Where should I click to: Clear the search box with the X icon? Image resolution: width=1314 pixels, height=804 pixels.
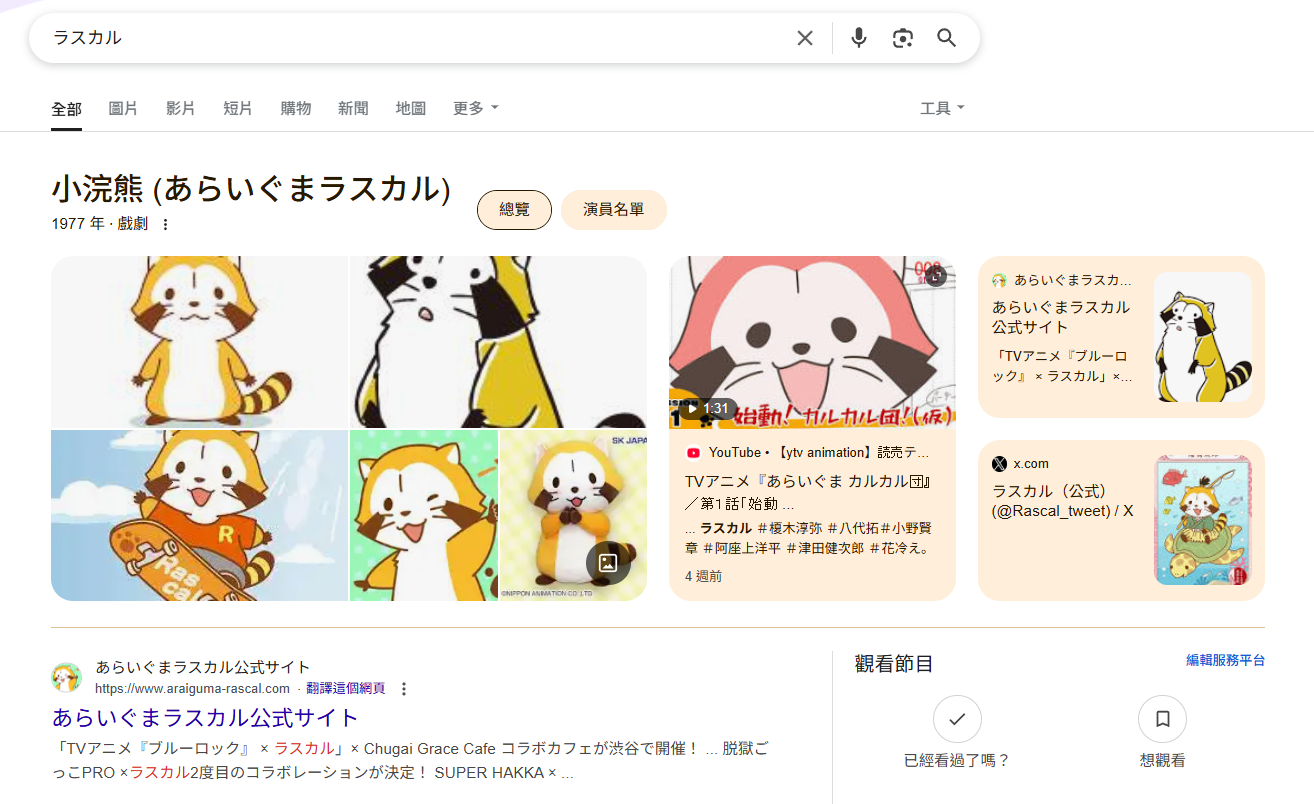(805, 38)
